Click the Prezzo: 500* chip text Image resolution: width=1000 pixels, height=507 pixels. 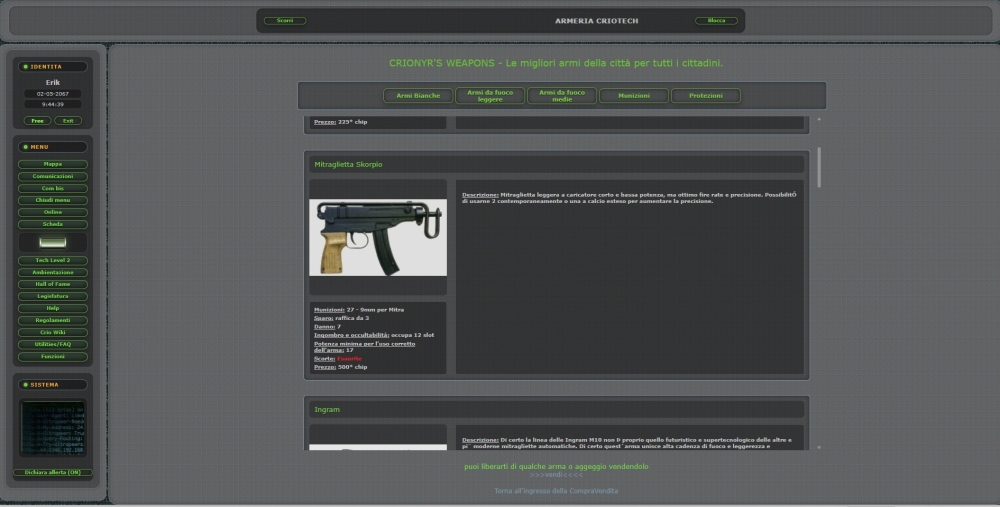coord(341,367)
